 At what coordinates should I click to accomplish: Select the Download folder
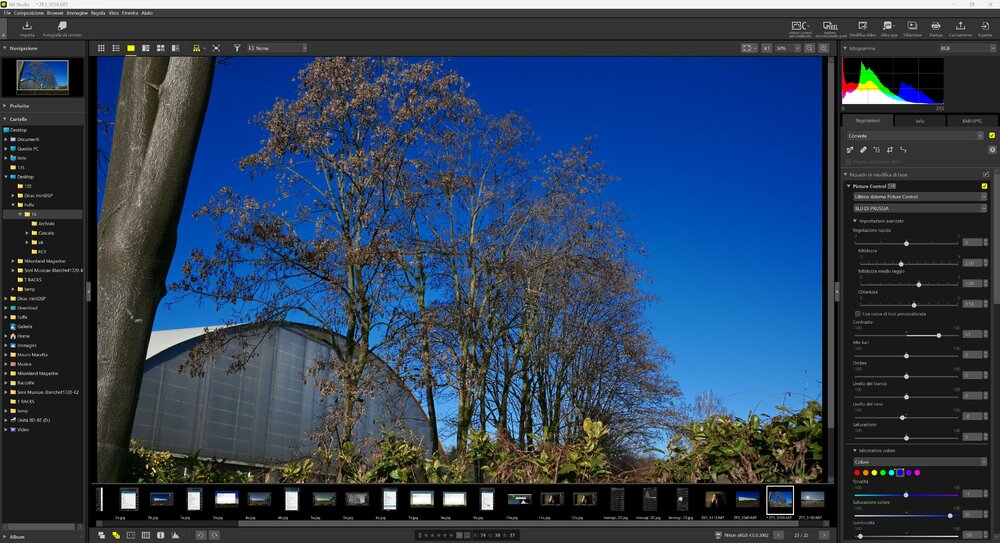[27, 308]
